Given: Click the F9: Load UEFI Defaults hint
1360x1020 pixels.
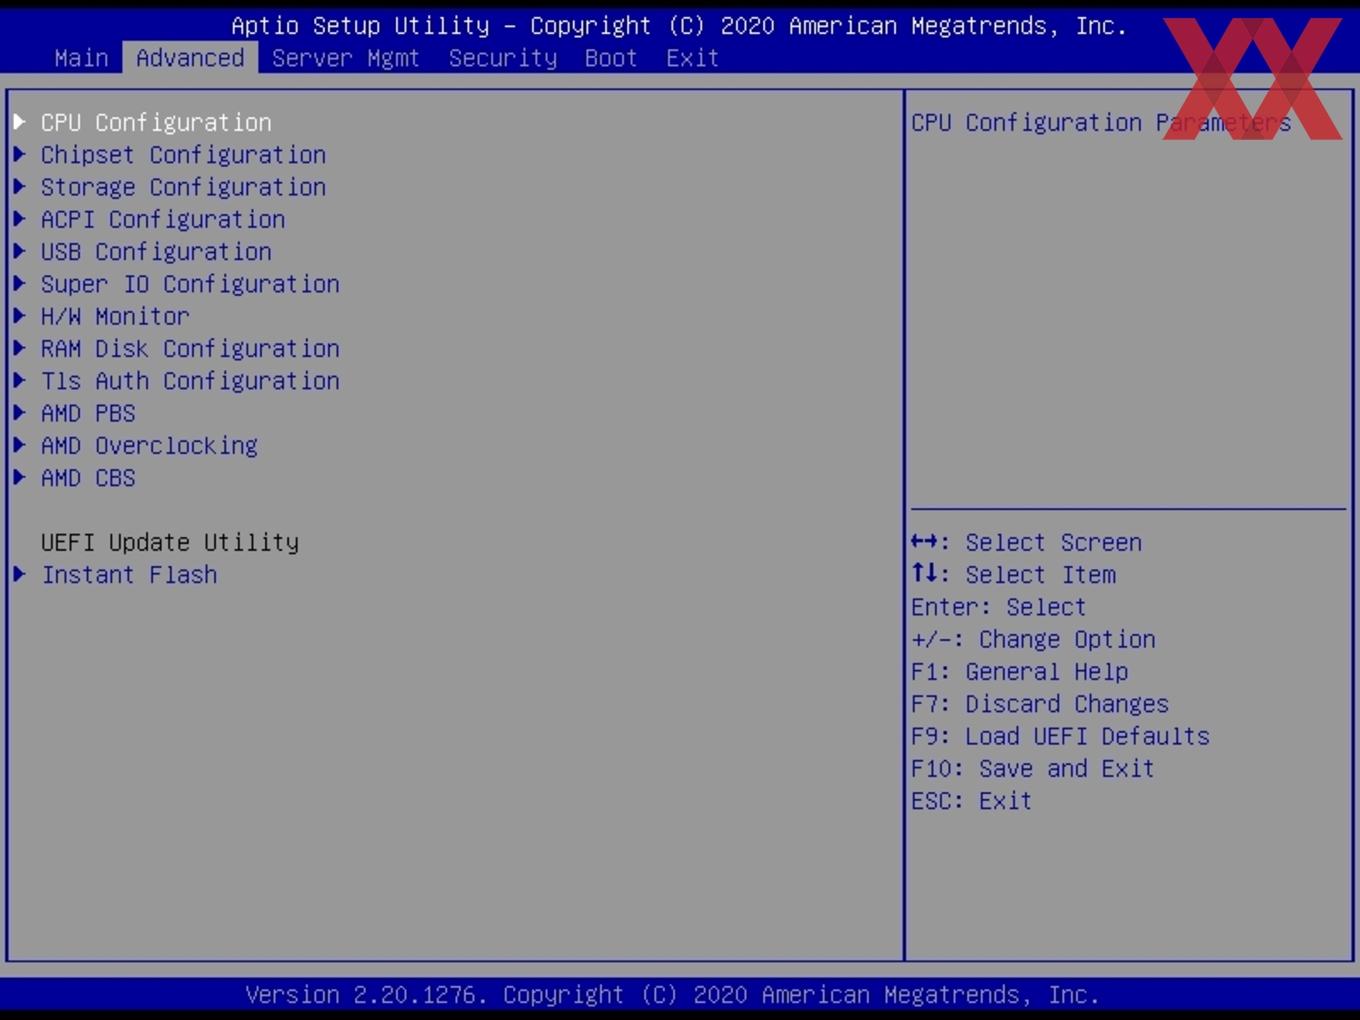Looking at the screenshot, I should [1060, 736].
